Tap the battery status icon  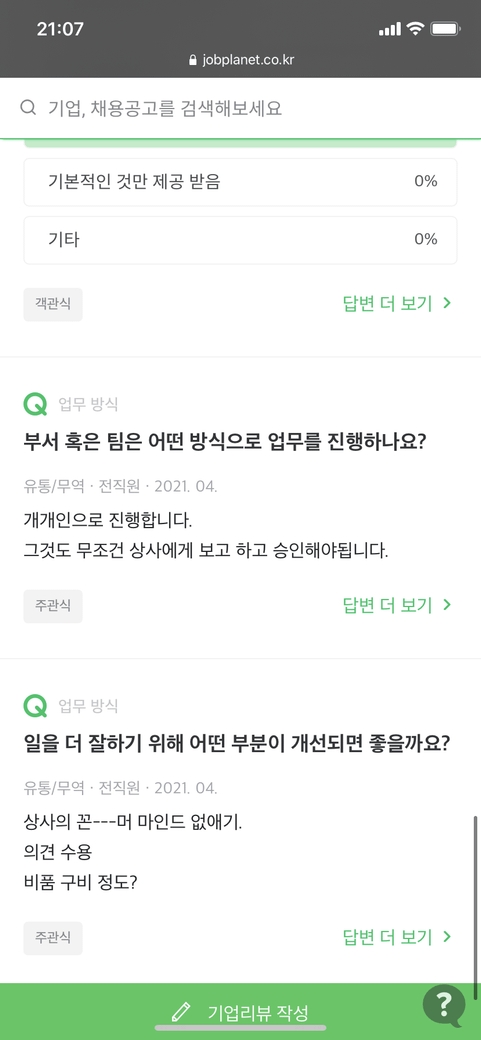[445, 29]
